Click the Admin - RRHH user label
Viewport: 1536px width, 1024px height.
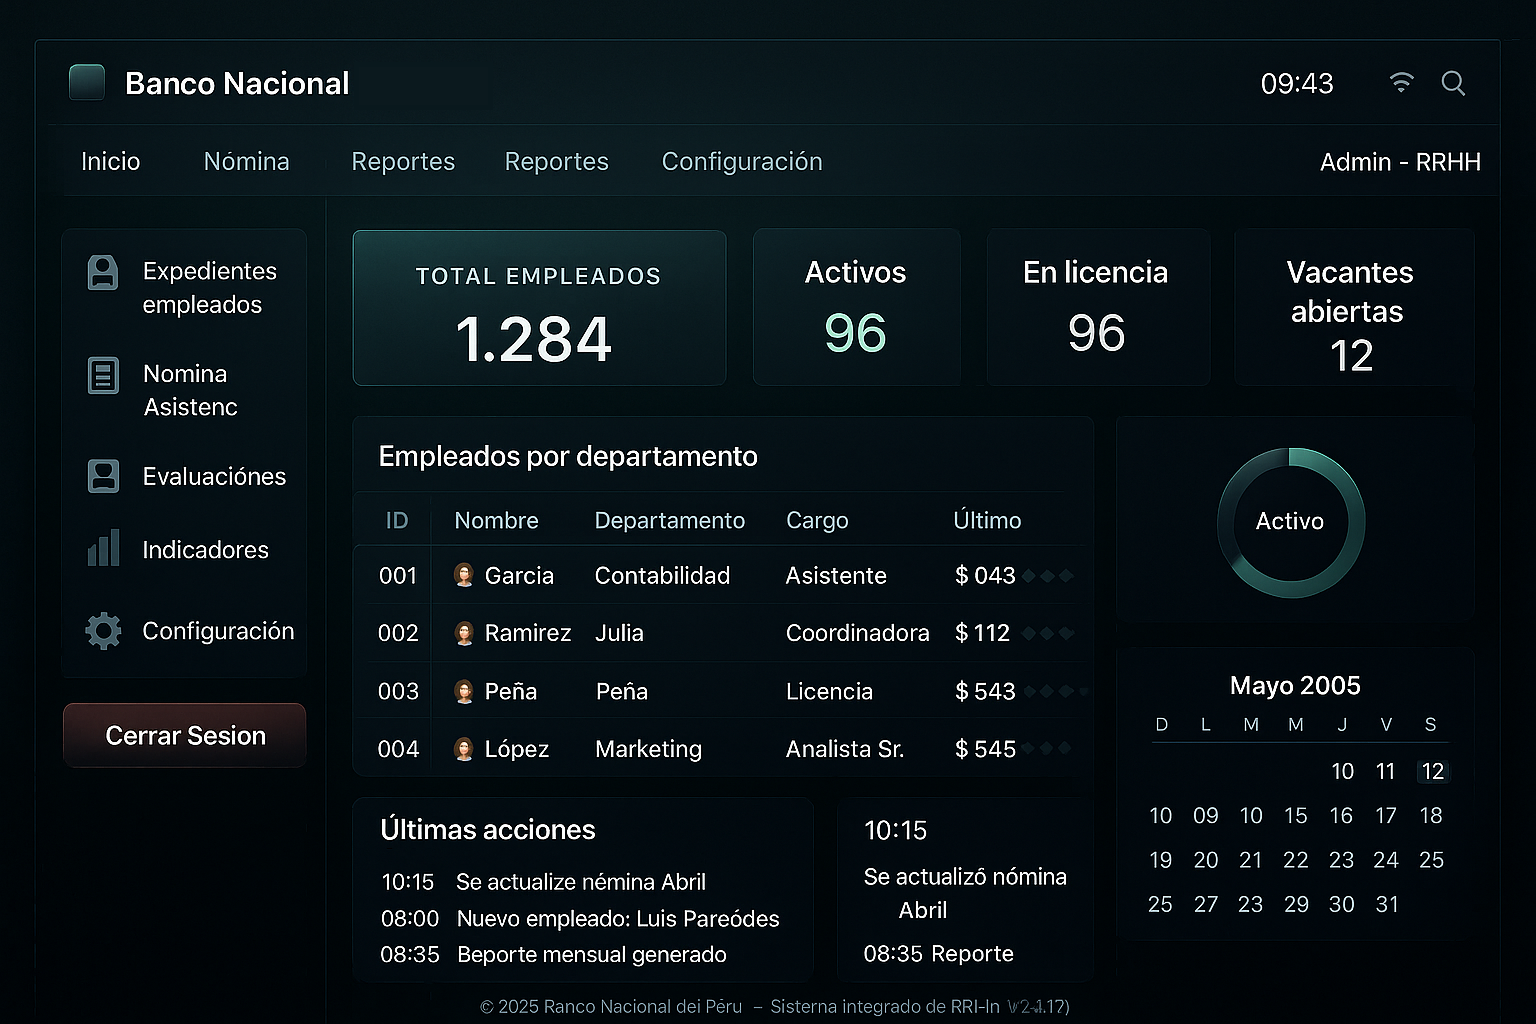point(1400,162)
